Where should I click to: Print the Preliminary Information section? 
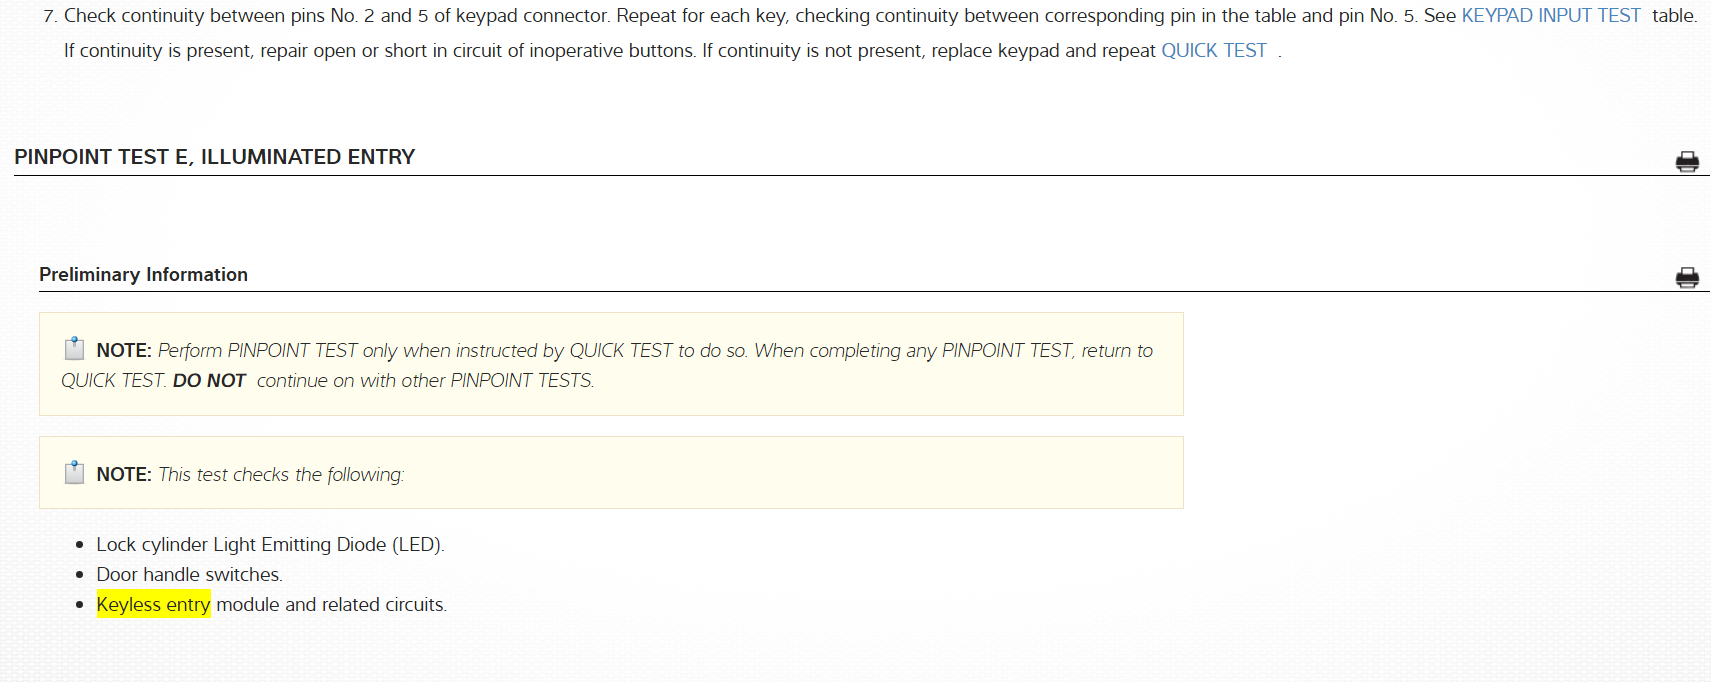[1687, 278]
